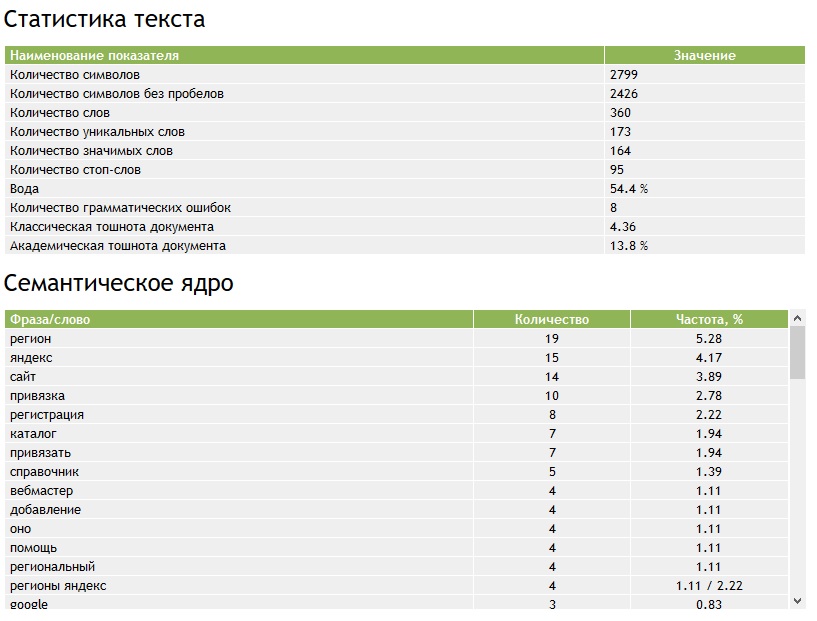Select frequency 3.89 for 'сайт'
This screenshot has width=817, height=621.
709,377
